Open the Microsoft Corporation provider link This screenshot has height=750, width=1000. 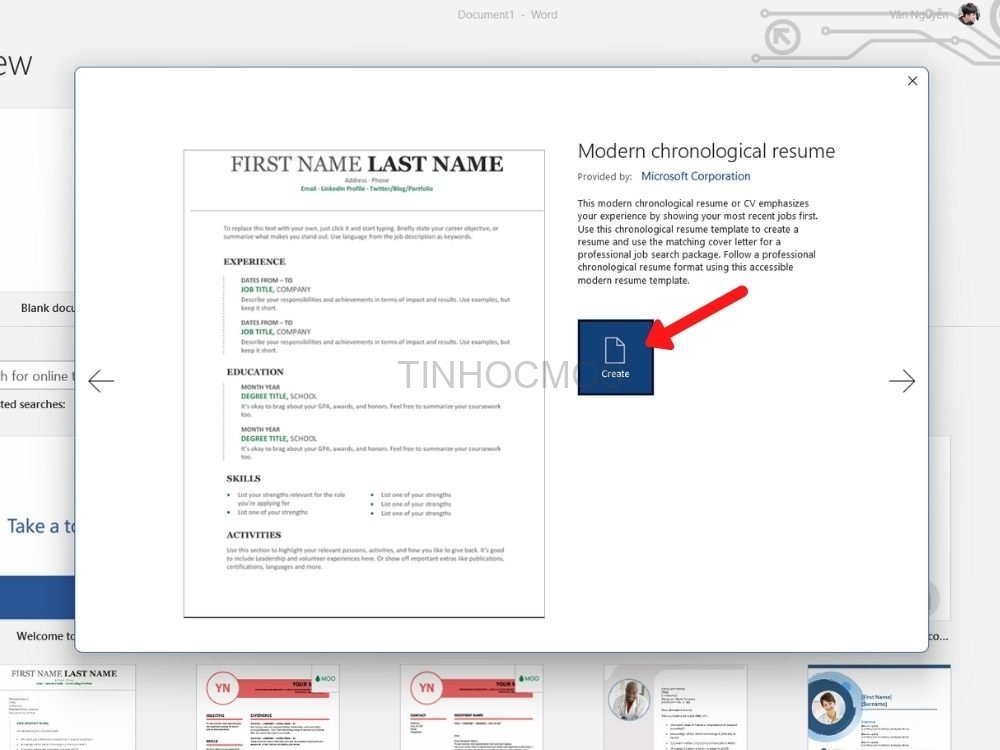coord(695,176)
